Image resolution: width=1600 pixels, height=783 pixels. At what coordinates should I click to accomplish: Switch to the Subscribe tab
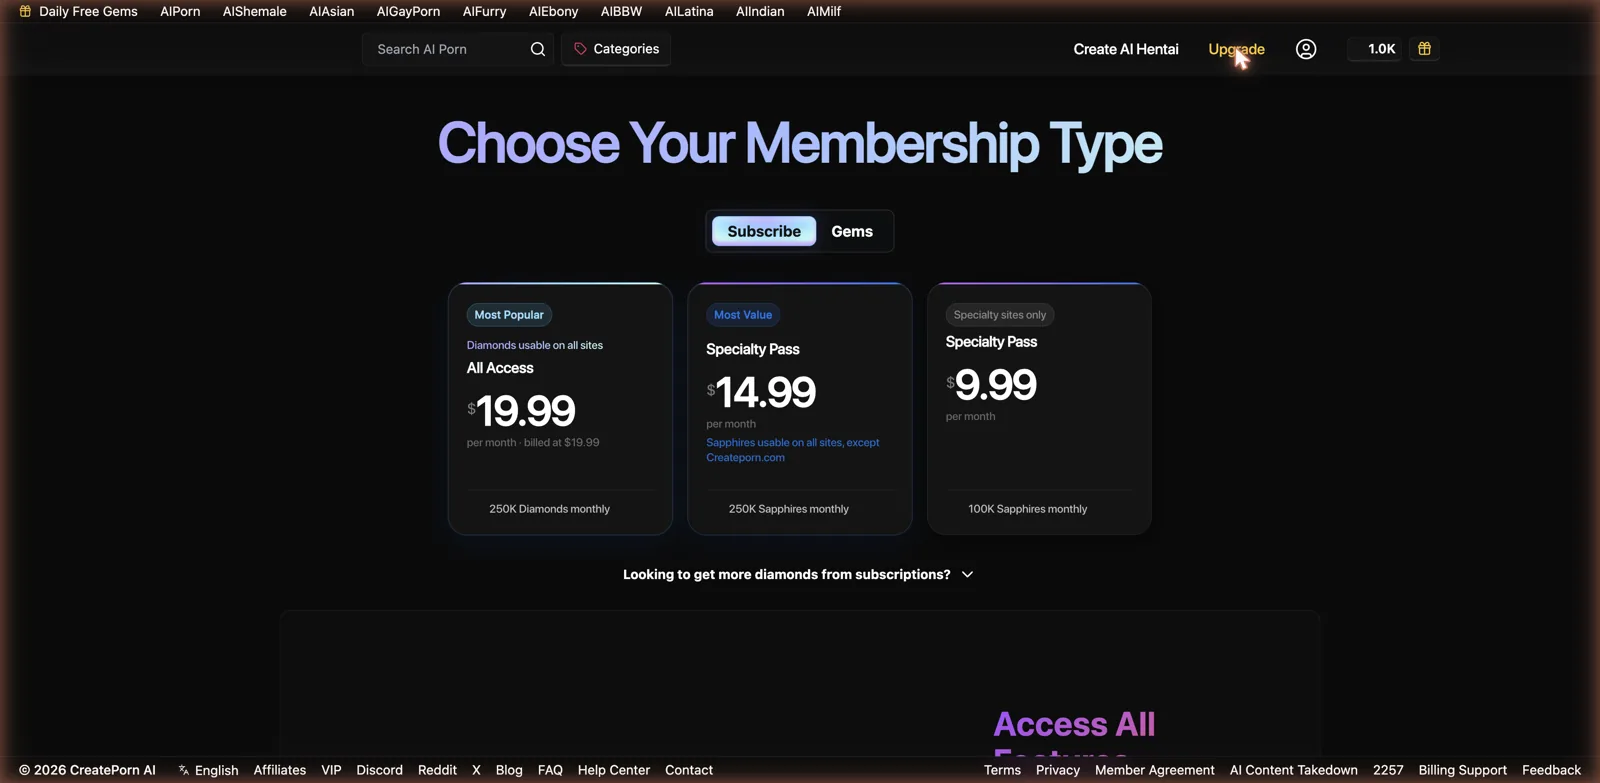(764, 231)
